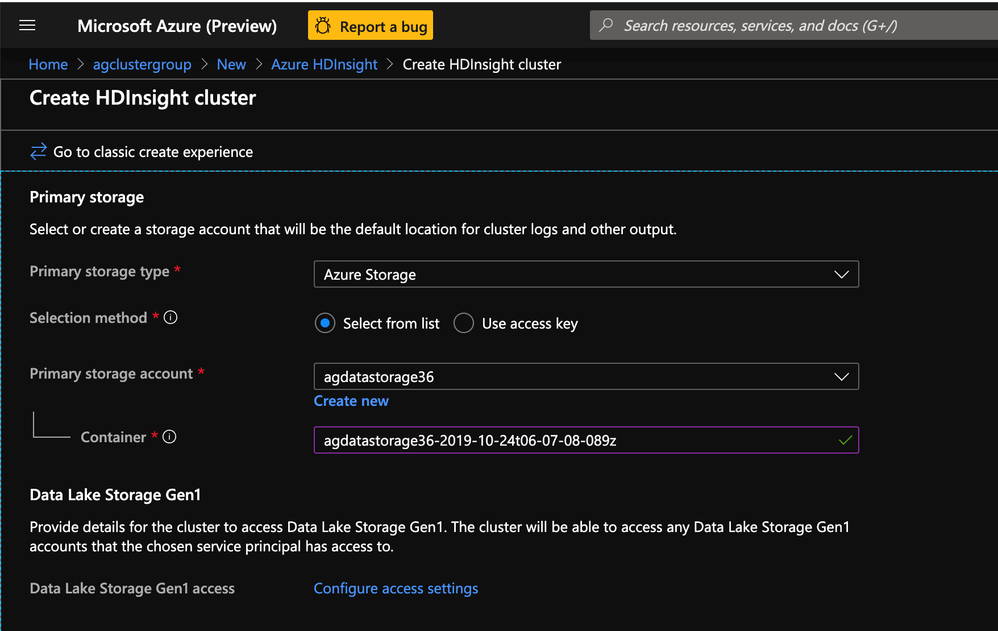This screenshot has width=998, height=631.
Task: Show Container info tooltip icon
Action: [x=170, y=437]
